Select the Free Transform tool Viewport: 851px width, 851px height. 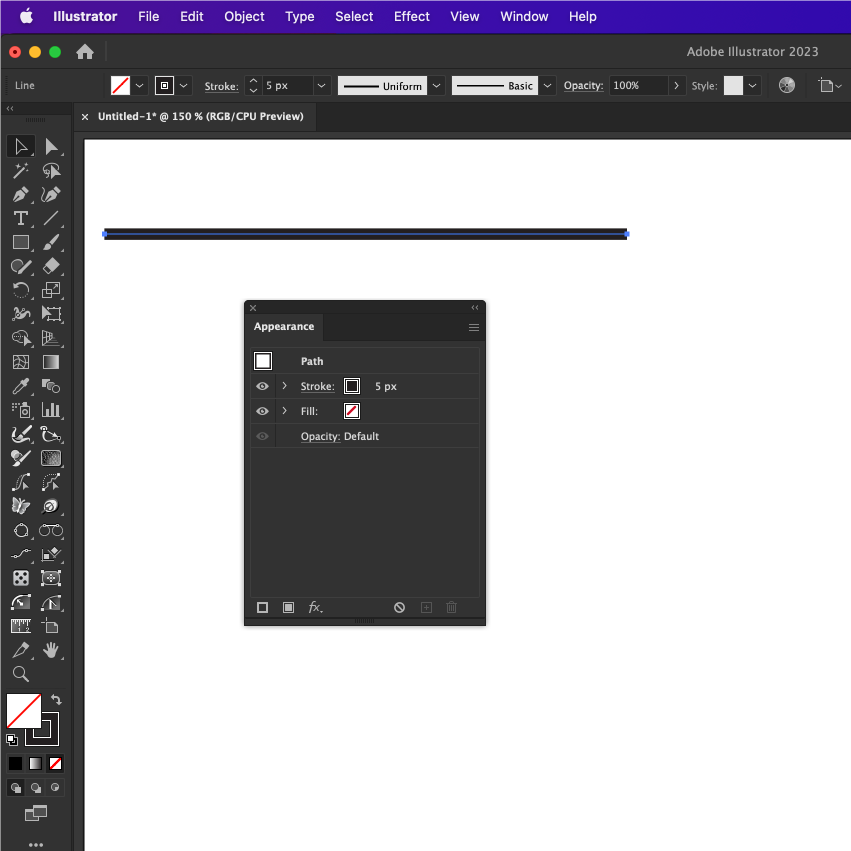tap(51, 314)
